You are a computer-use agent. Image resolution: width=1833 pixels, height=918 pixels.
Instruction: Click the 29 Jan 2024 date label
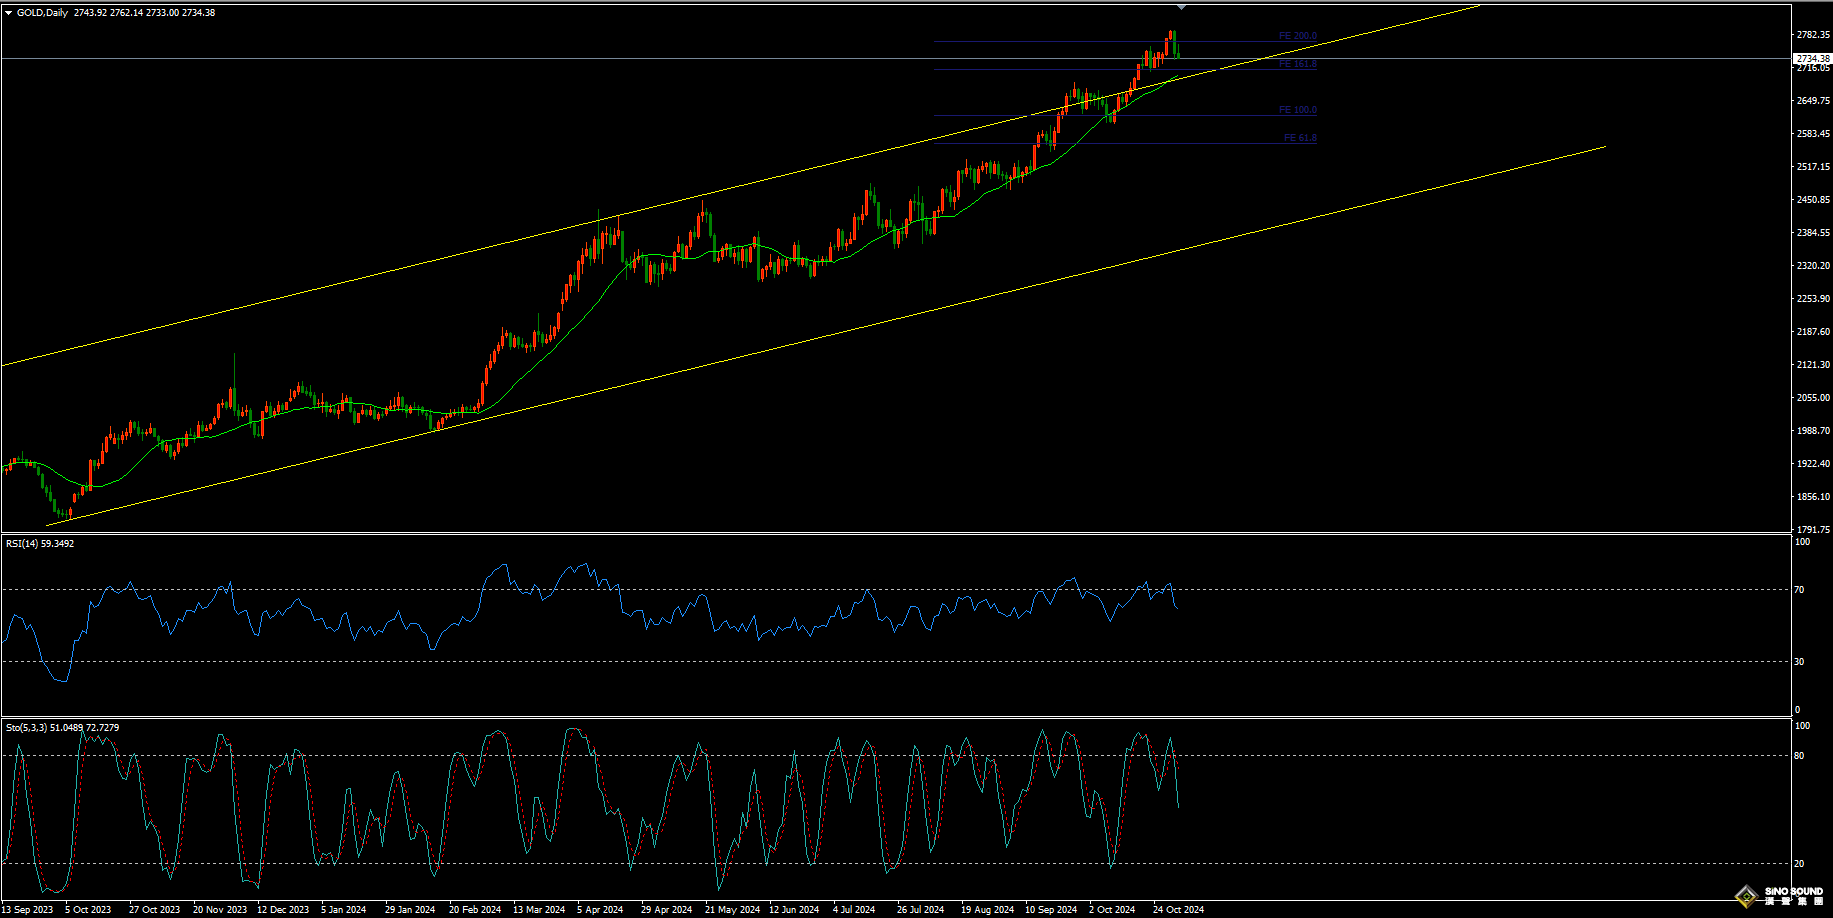pyautogui.click(x=410, y=910)
